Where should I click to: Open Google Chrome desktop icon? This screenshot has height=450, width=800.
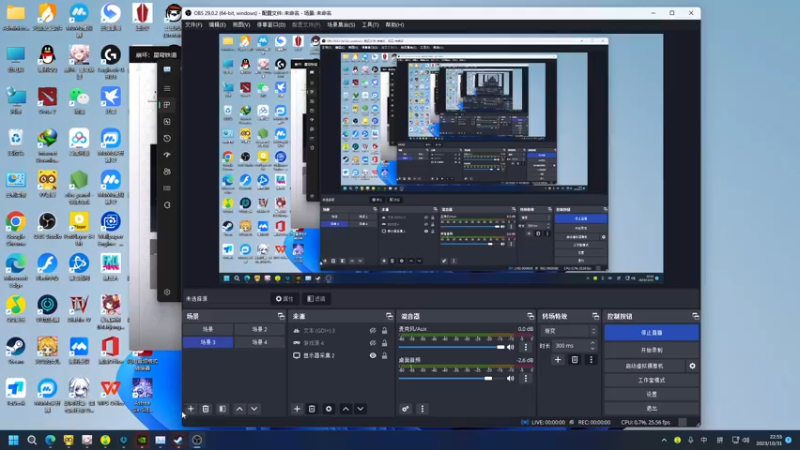[16, 229]
